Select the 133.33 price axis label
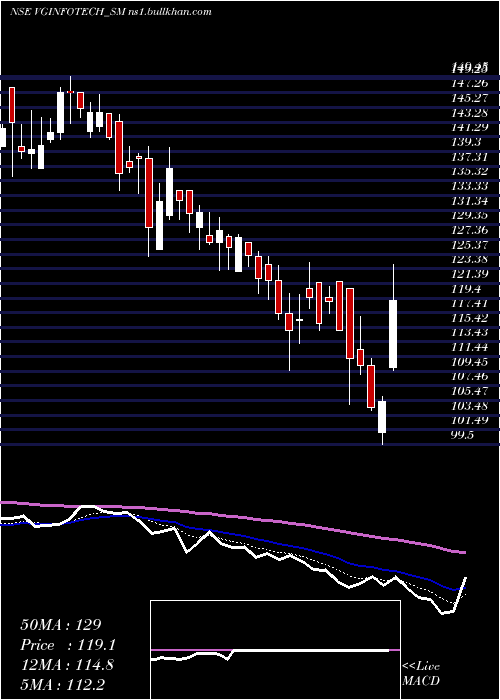The height and width of the screenshot is (700, 500). [x=469, y=186]
